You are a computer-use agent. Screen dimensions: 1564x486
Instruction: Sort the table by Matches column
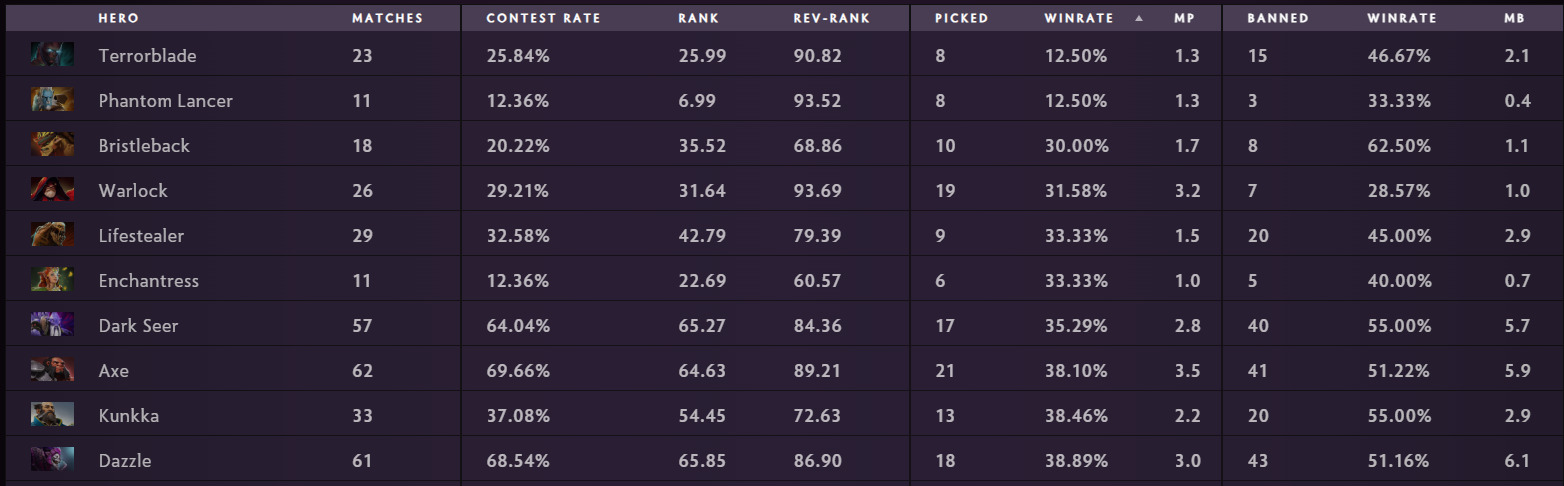pyautogui.click(x=387, y=18)
